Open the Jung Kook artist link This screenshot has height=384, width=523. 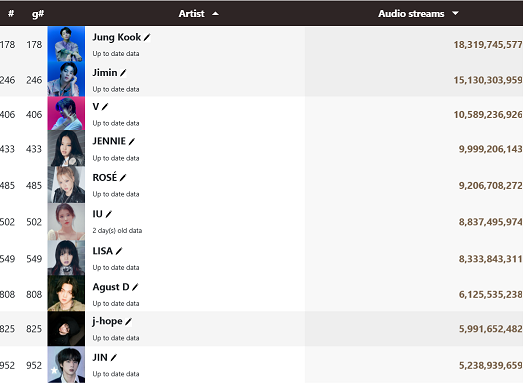[x=117, y=37]
